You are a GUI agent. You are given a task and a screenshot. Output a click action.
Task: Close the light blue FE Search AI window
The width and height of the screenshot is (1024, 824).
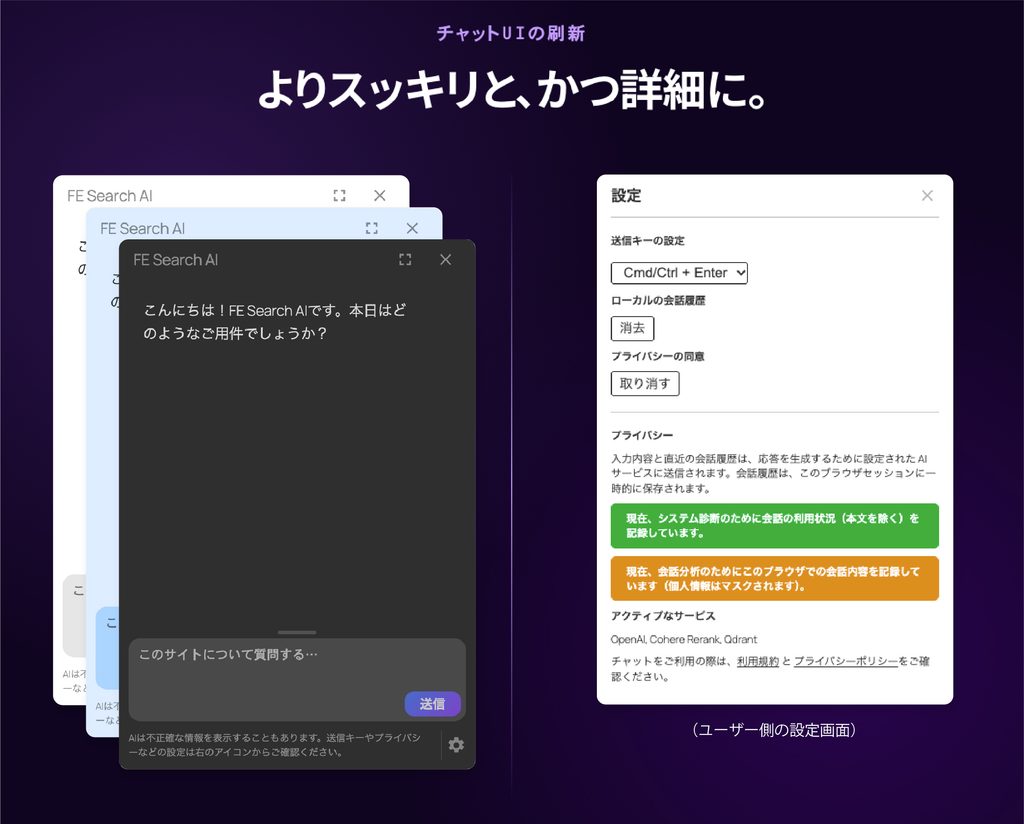pos(412,228)
